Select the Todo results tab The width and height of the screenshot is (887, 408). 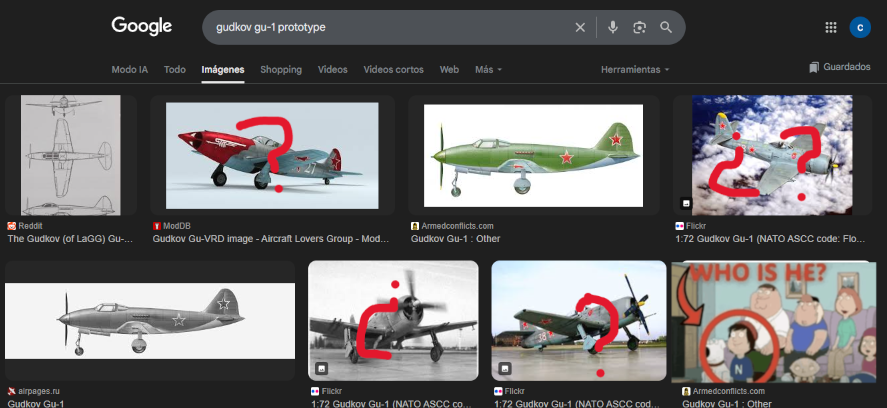pos(175,70)
